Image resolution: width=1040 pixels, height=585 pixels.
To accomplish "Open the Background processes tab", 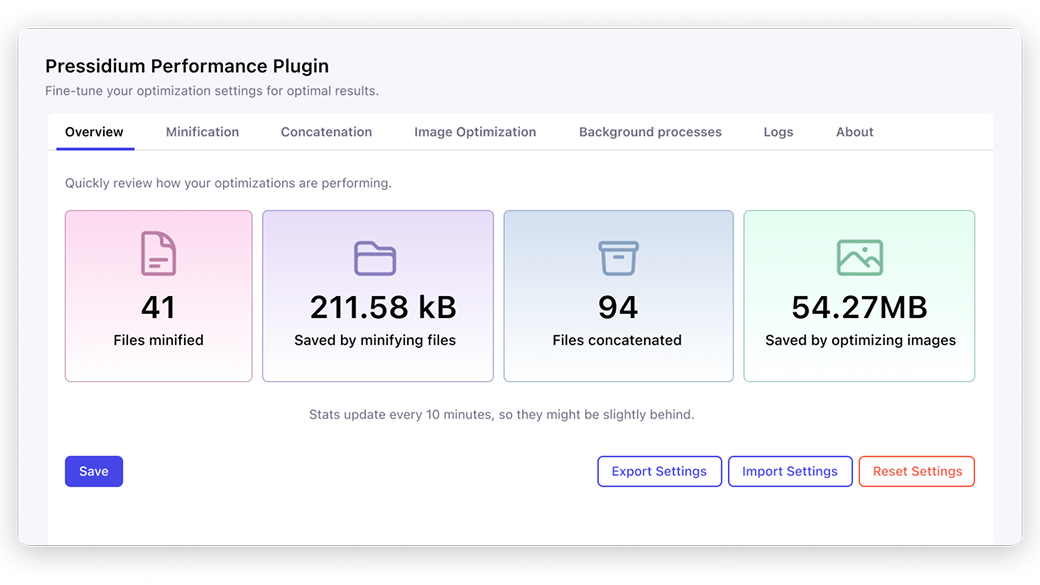I will coord(650,131).
